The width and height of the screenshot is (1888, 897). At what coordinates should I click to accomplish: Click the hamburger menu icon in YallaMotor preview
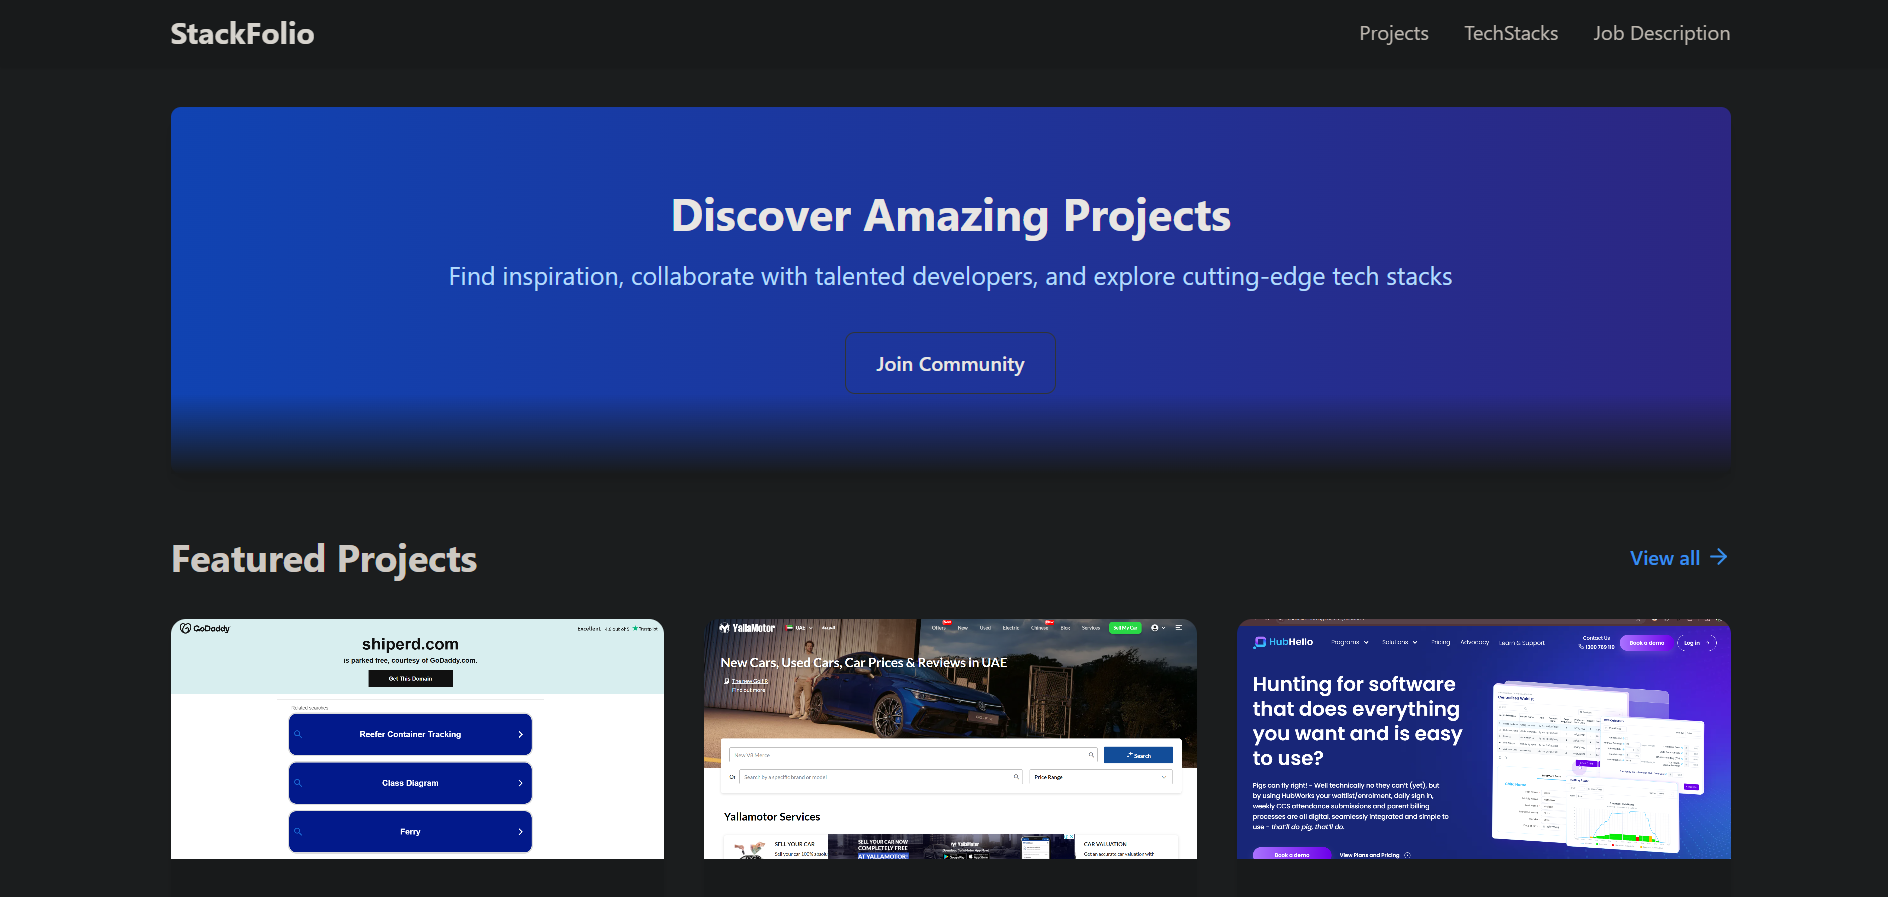1179,628
